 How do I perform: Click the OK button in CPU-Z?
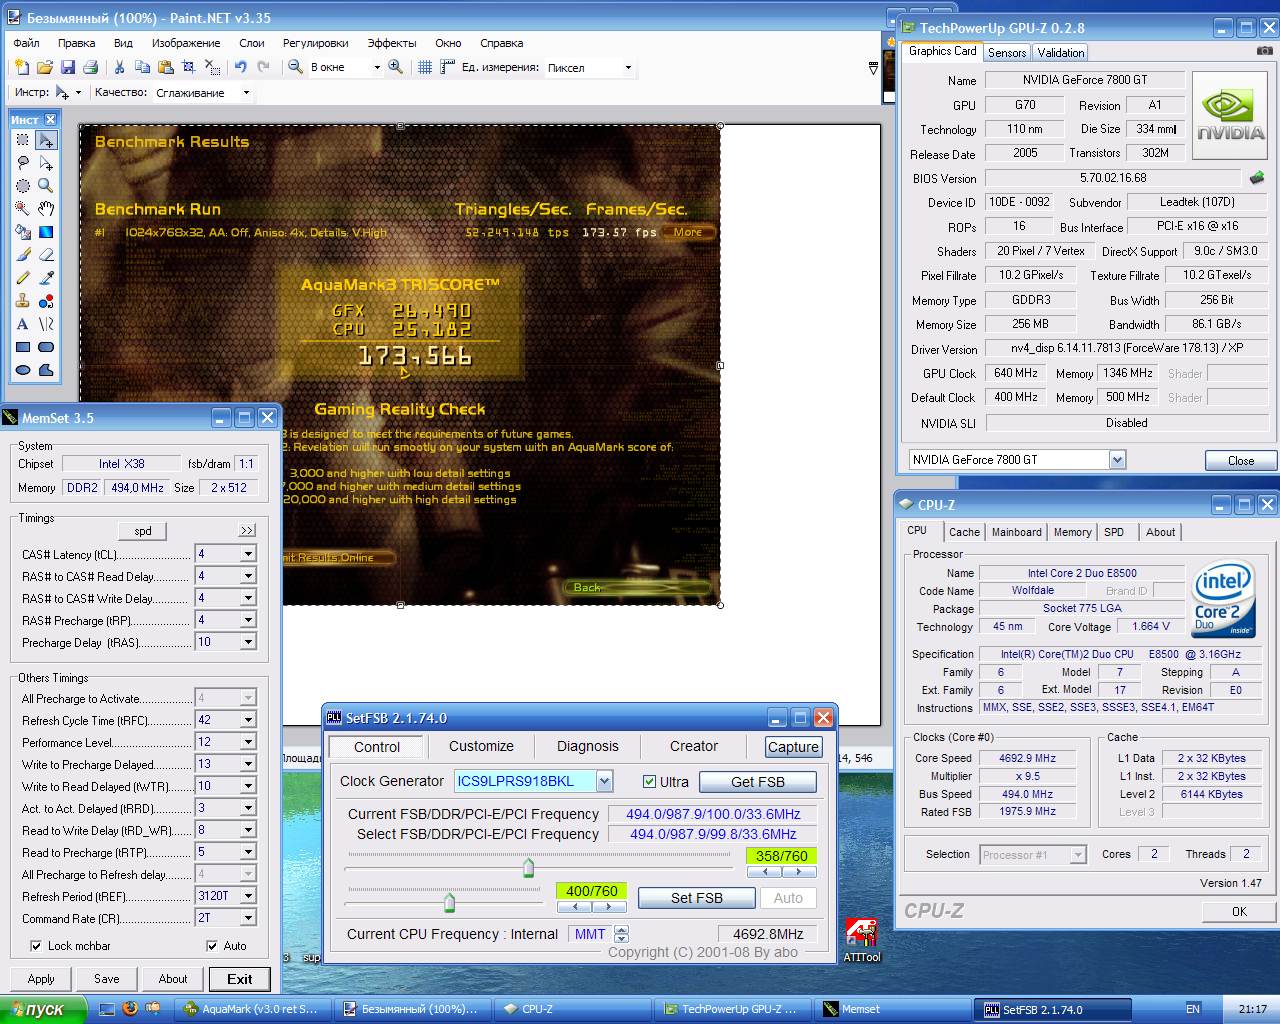pyautogui.click(x=1239, y=911)
